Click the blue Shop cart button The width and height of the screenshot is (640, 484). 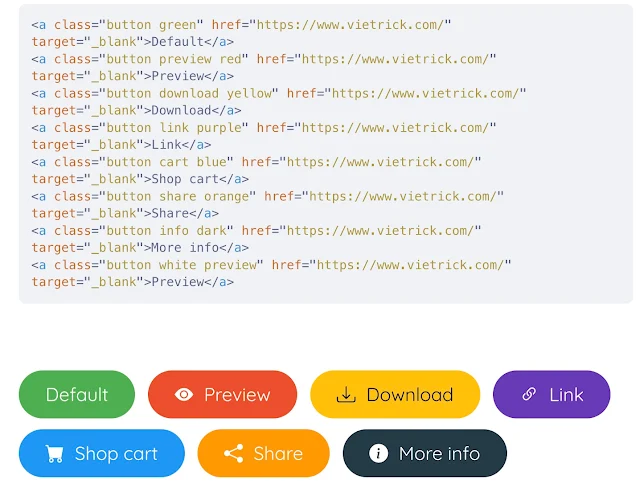click(102, 453)
